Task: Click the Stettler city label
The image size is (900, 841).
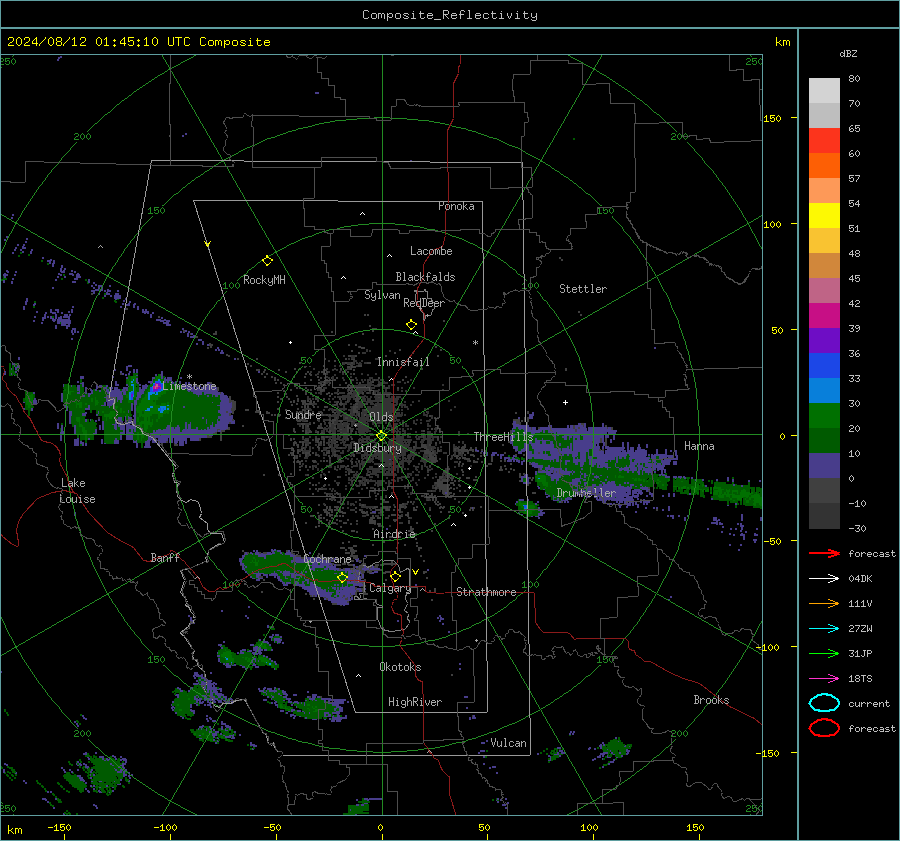Action: coord(583,289)
